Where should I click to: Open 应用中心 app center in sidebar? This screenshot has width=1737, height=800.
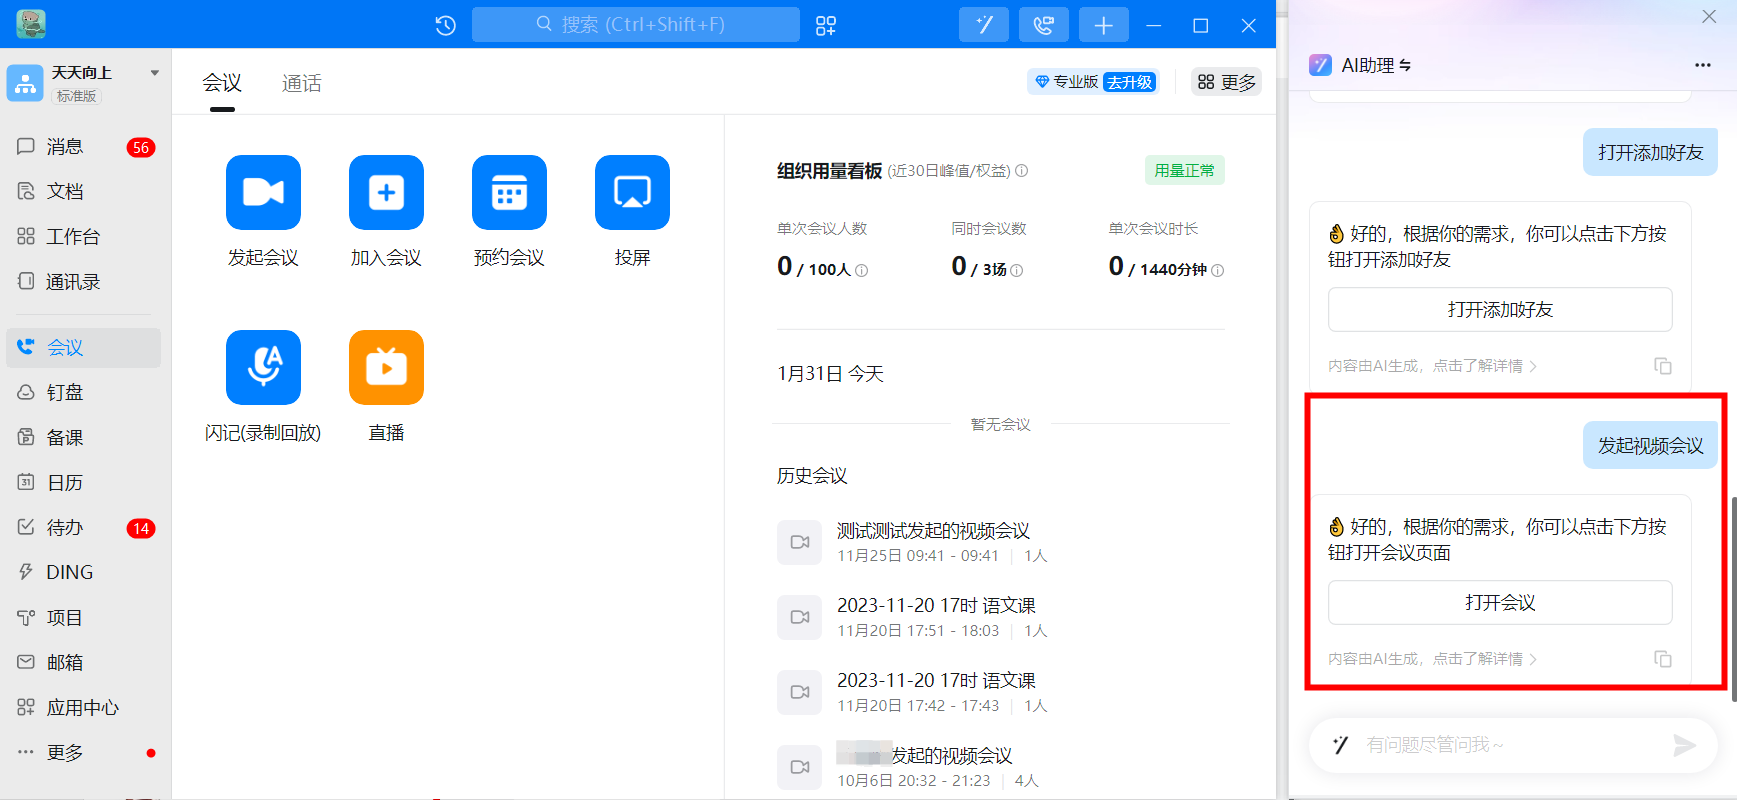tap(84, 707)
